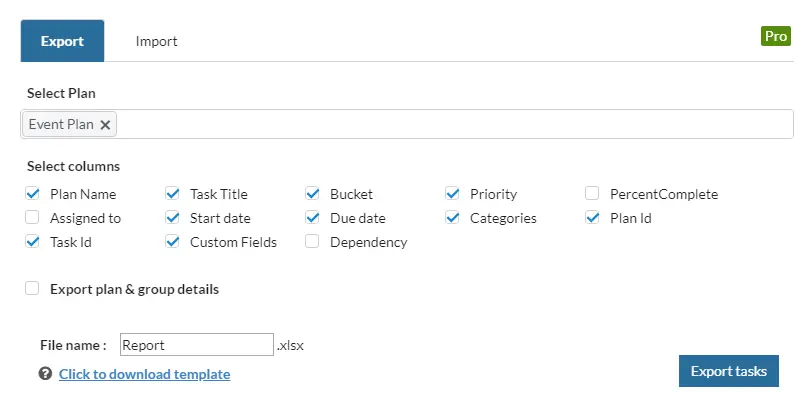Enable the PercentComplete column checkbox
811x412 pixels.
(x=592, y=194)
